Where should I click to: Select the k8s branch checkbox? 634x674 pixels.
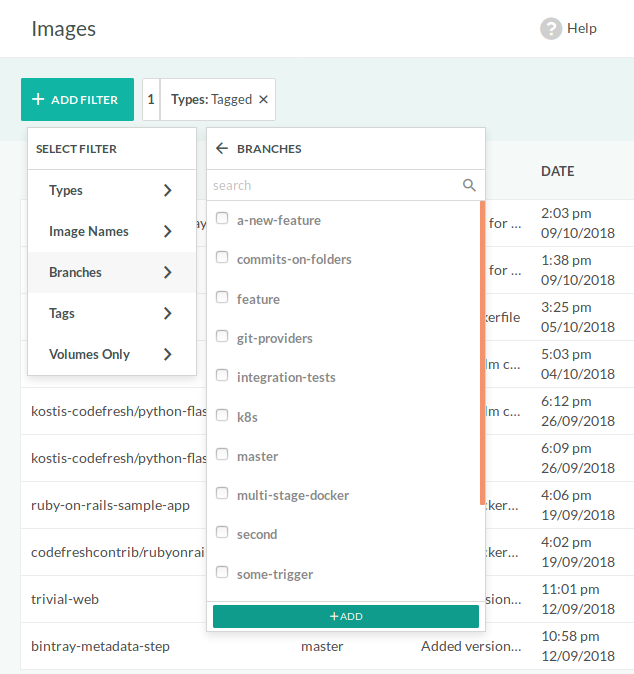pyautogui.click(x=222, y=416)
